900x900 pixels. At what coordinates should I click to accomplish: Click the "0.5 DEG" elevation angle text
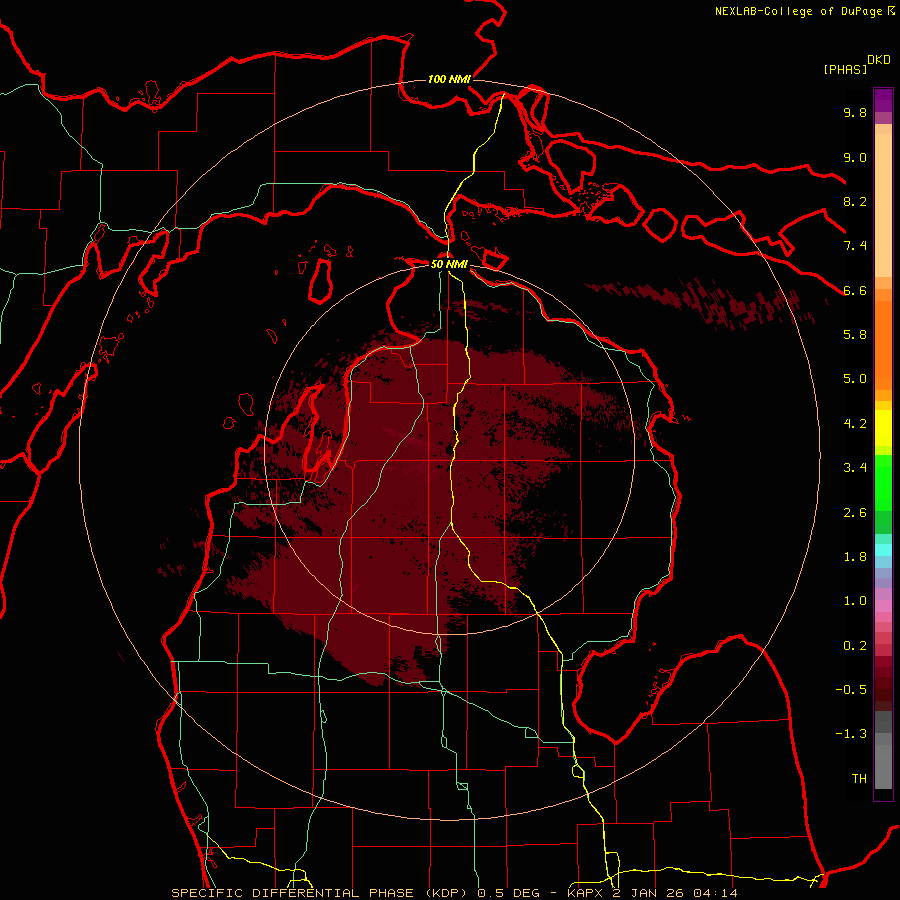click(507, 893)
